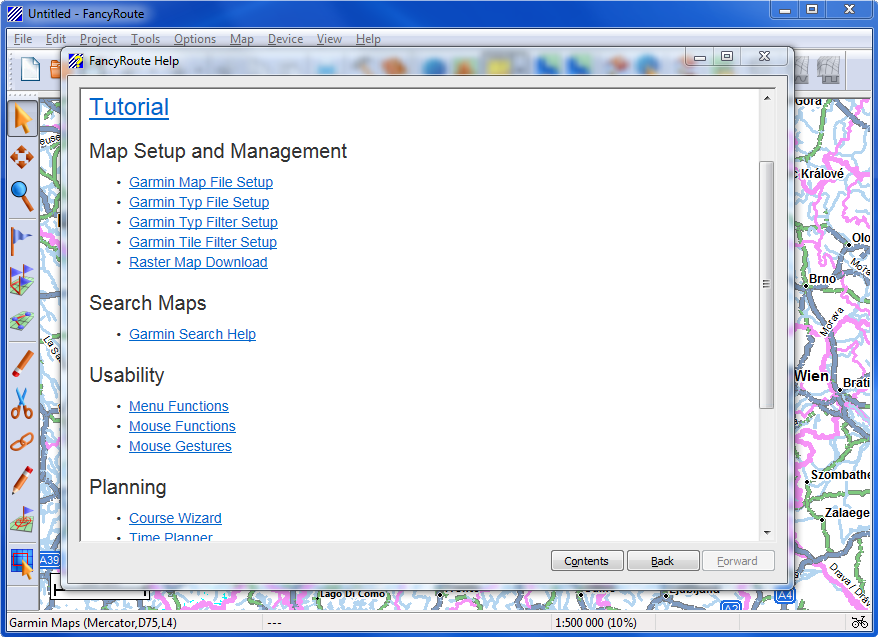
Task: Open the Device menu
Action: pos(286,39)
